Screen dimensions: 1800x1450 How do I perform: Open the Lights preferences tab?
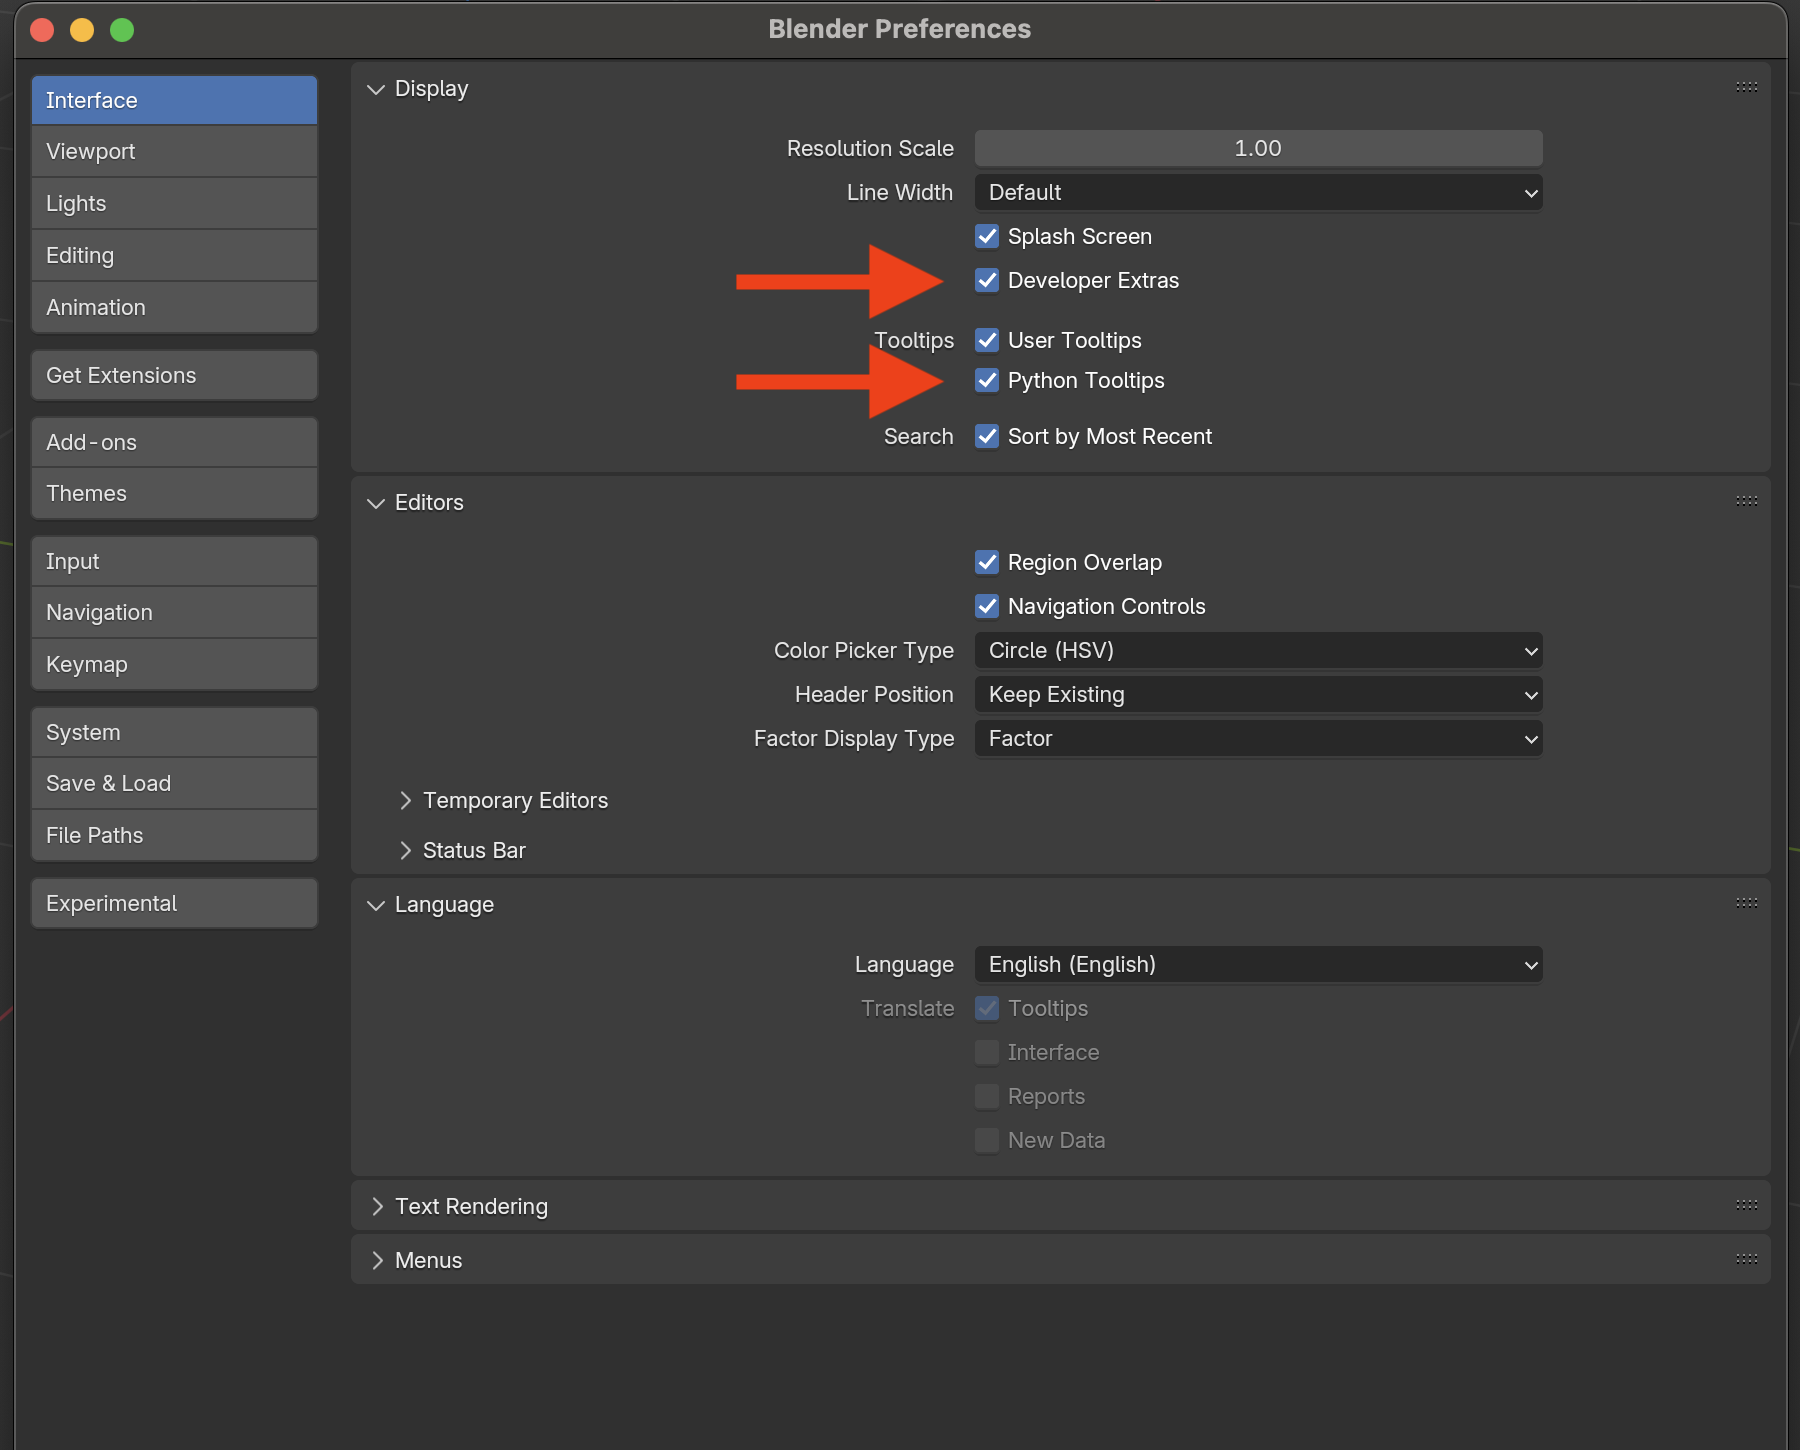coord(174,203)
